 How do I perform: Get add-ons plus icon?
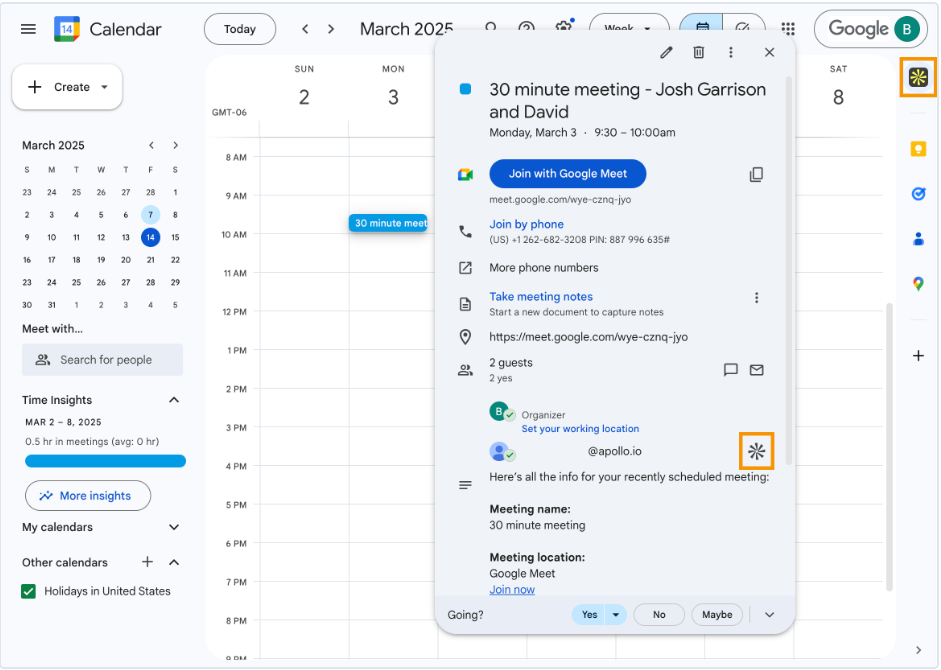coord(918,355)
